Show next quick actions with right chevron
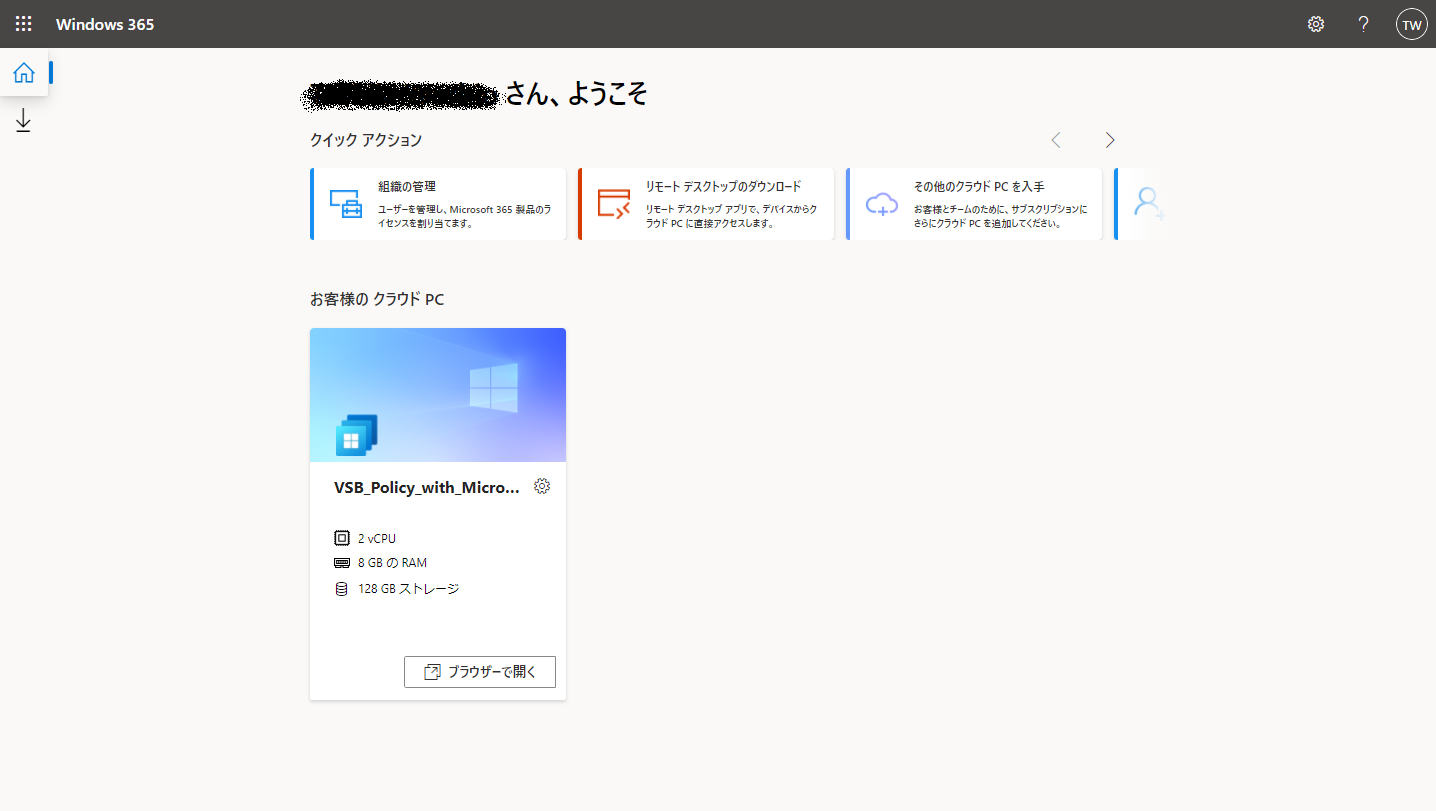The height and width of the screenshot is (811, 1436). tap(1109, 140)
